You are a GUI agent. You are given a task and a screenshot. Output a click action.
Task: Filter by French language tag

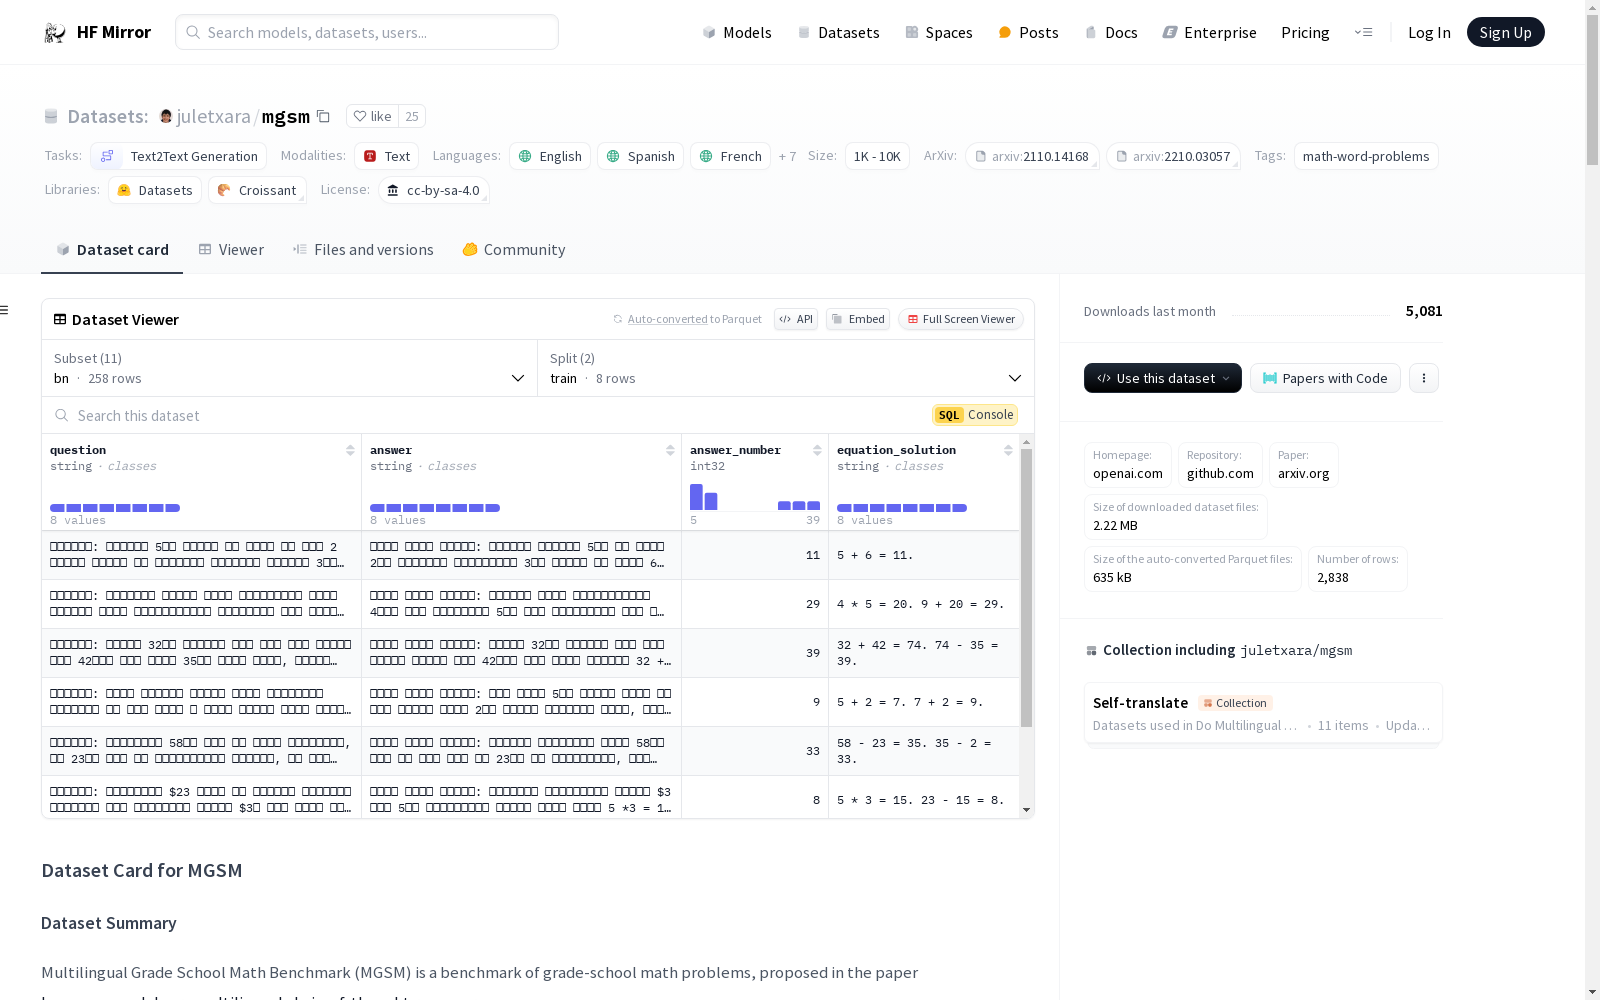pos(730,156)
